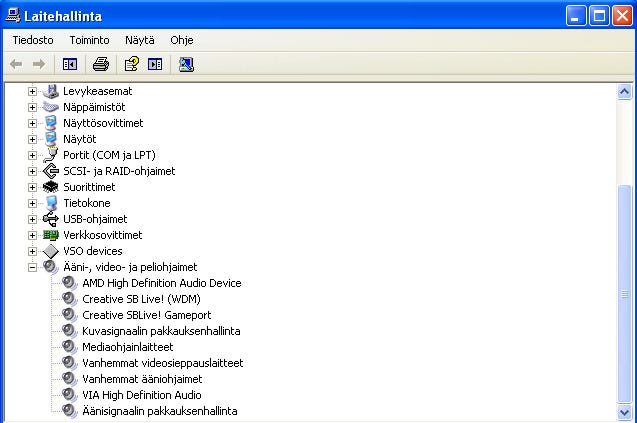Expand the Suorittimet node

(32, 187)
